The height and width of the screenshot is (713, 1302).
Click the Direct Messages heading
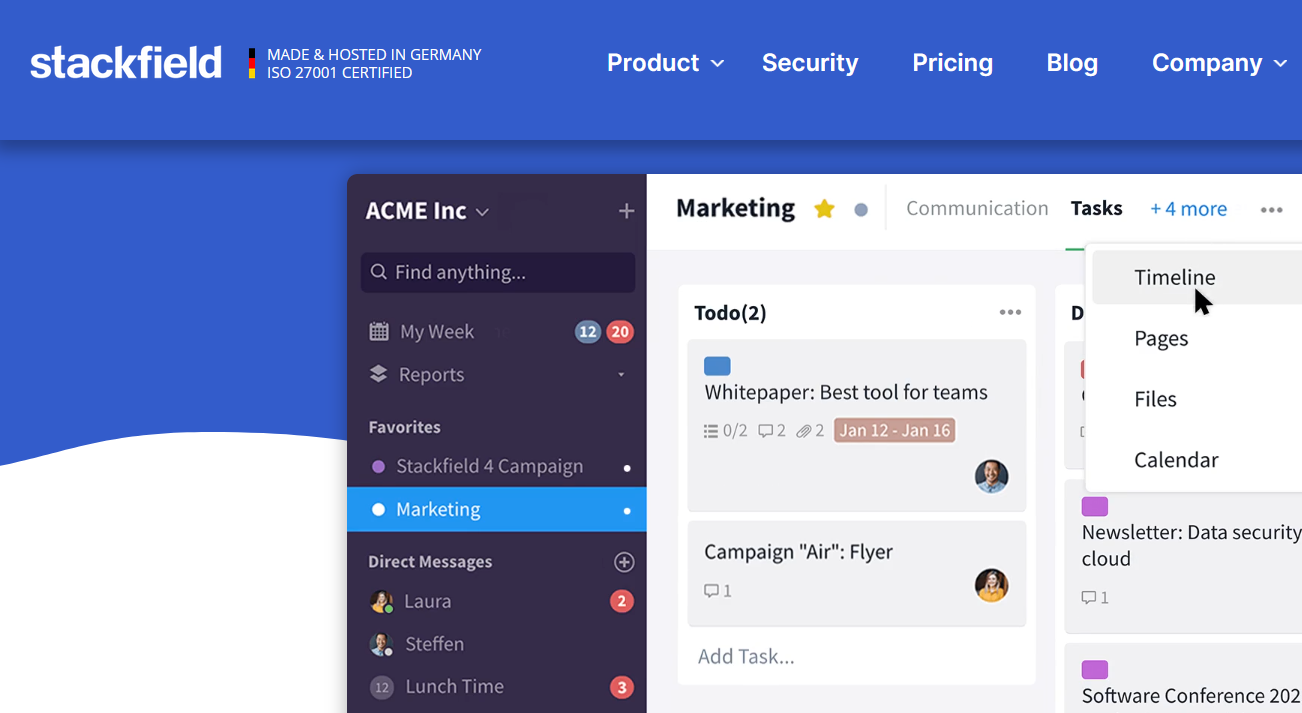(x=430, y=562)
